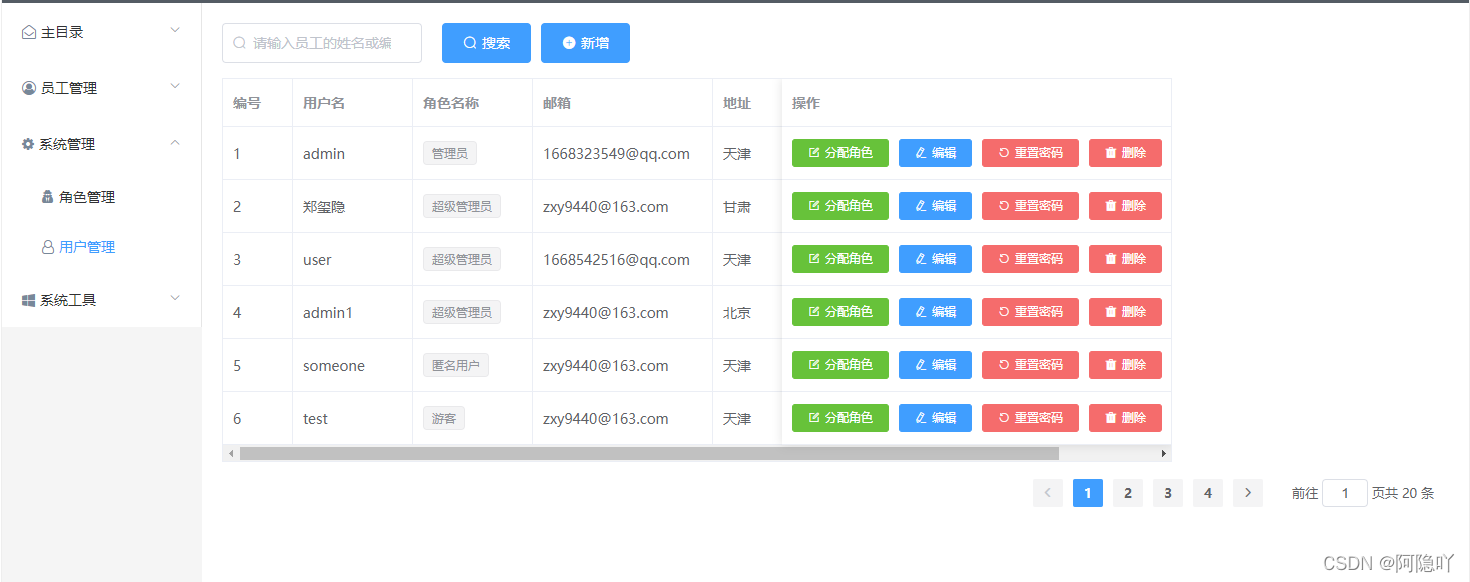Click the 系统工具 windows icon

coord(29,300)
